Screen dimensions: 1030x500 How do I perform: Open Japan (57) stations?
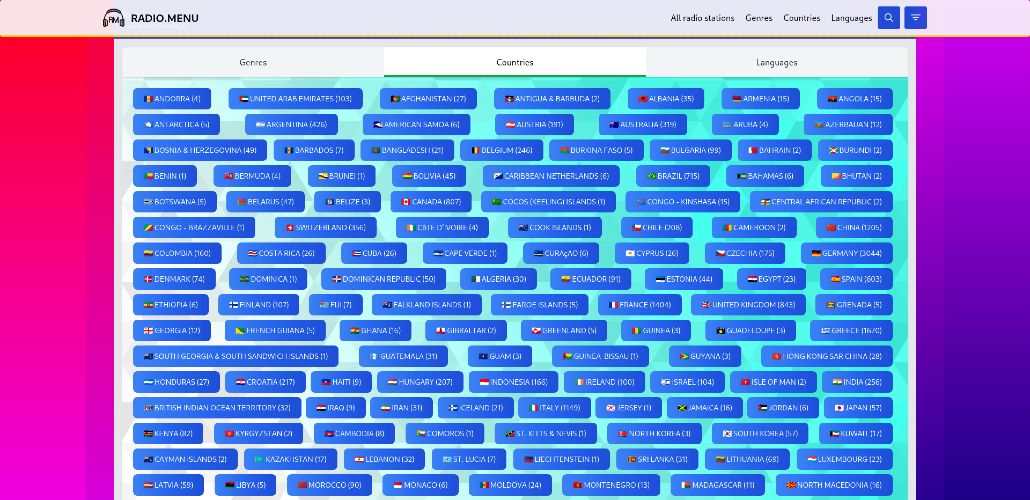coord(859,407)
